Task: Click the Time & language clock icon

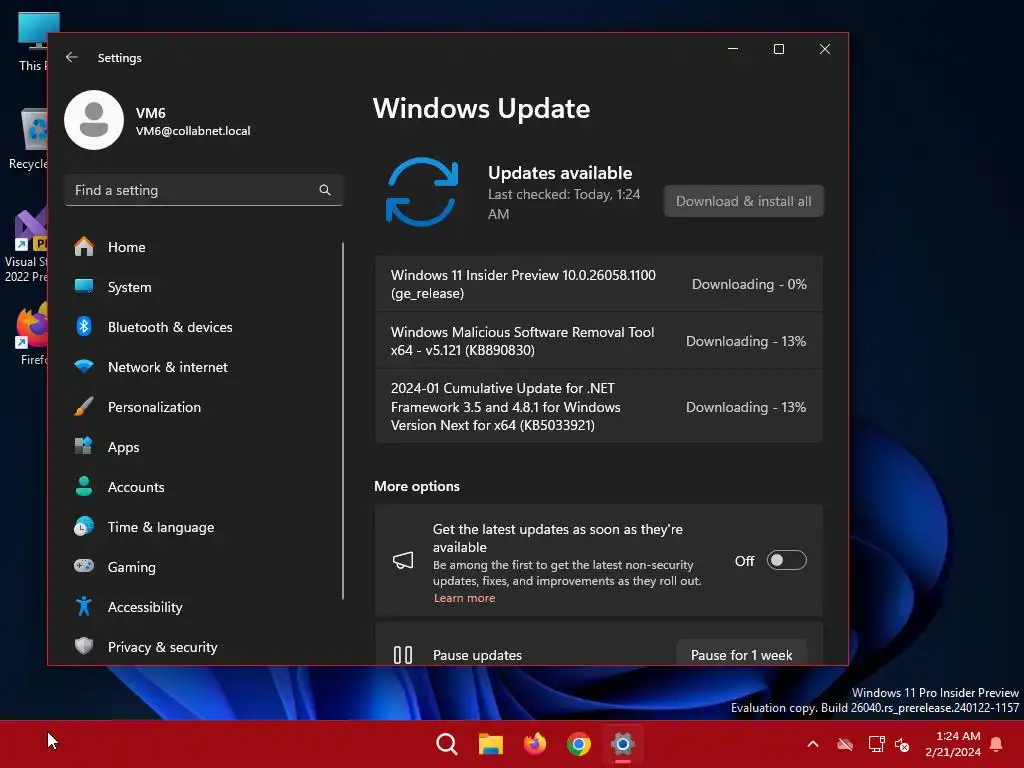Action: [x=84, y=526]
